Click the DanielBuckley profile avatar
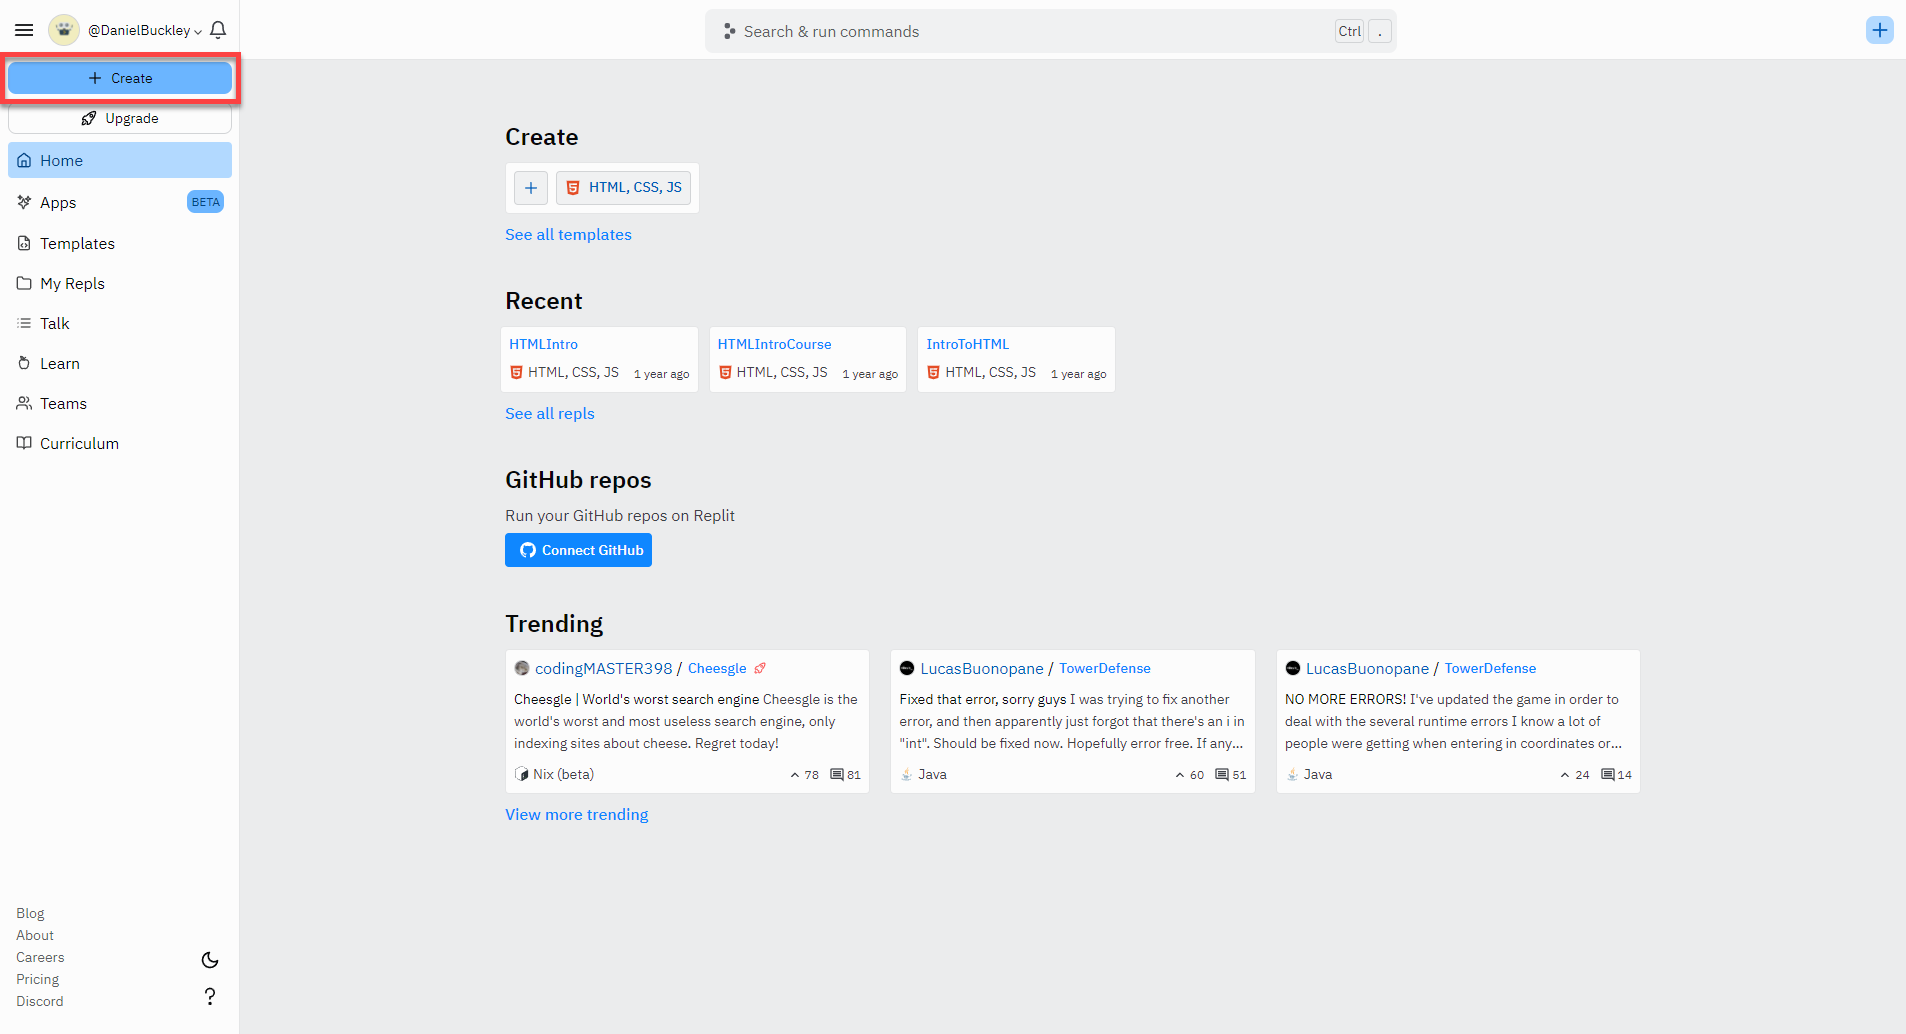This screenshot has width=1906, height=1034. 64,30
